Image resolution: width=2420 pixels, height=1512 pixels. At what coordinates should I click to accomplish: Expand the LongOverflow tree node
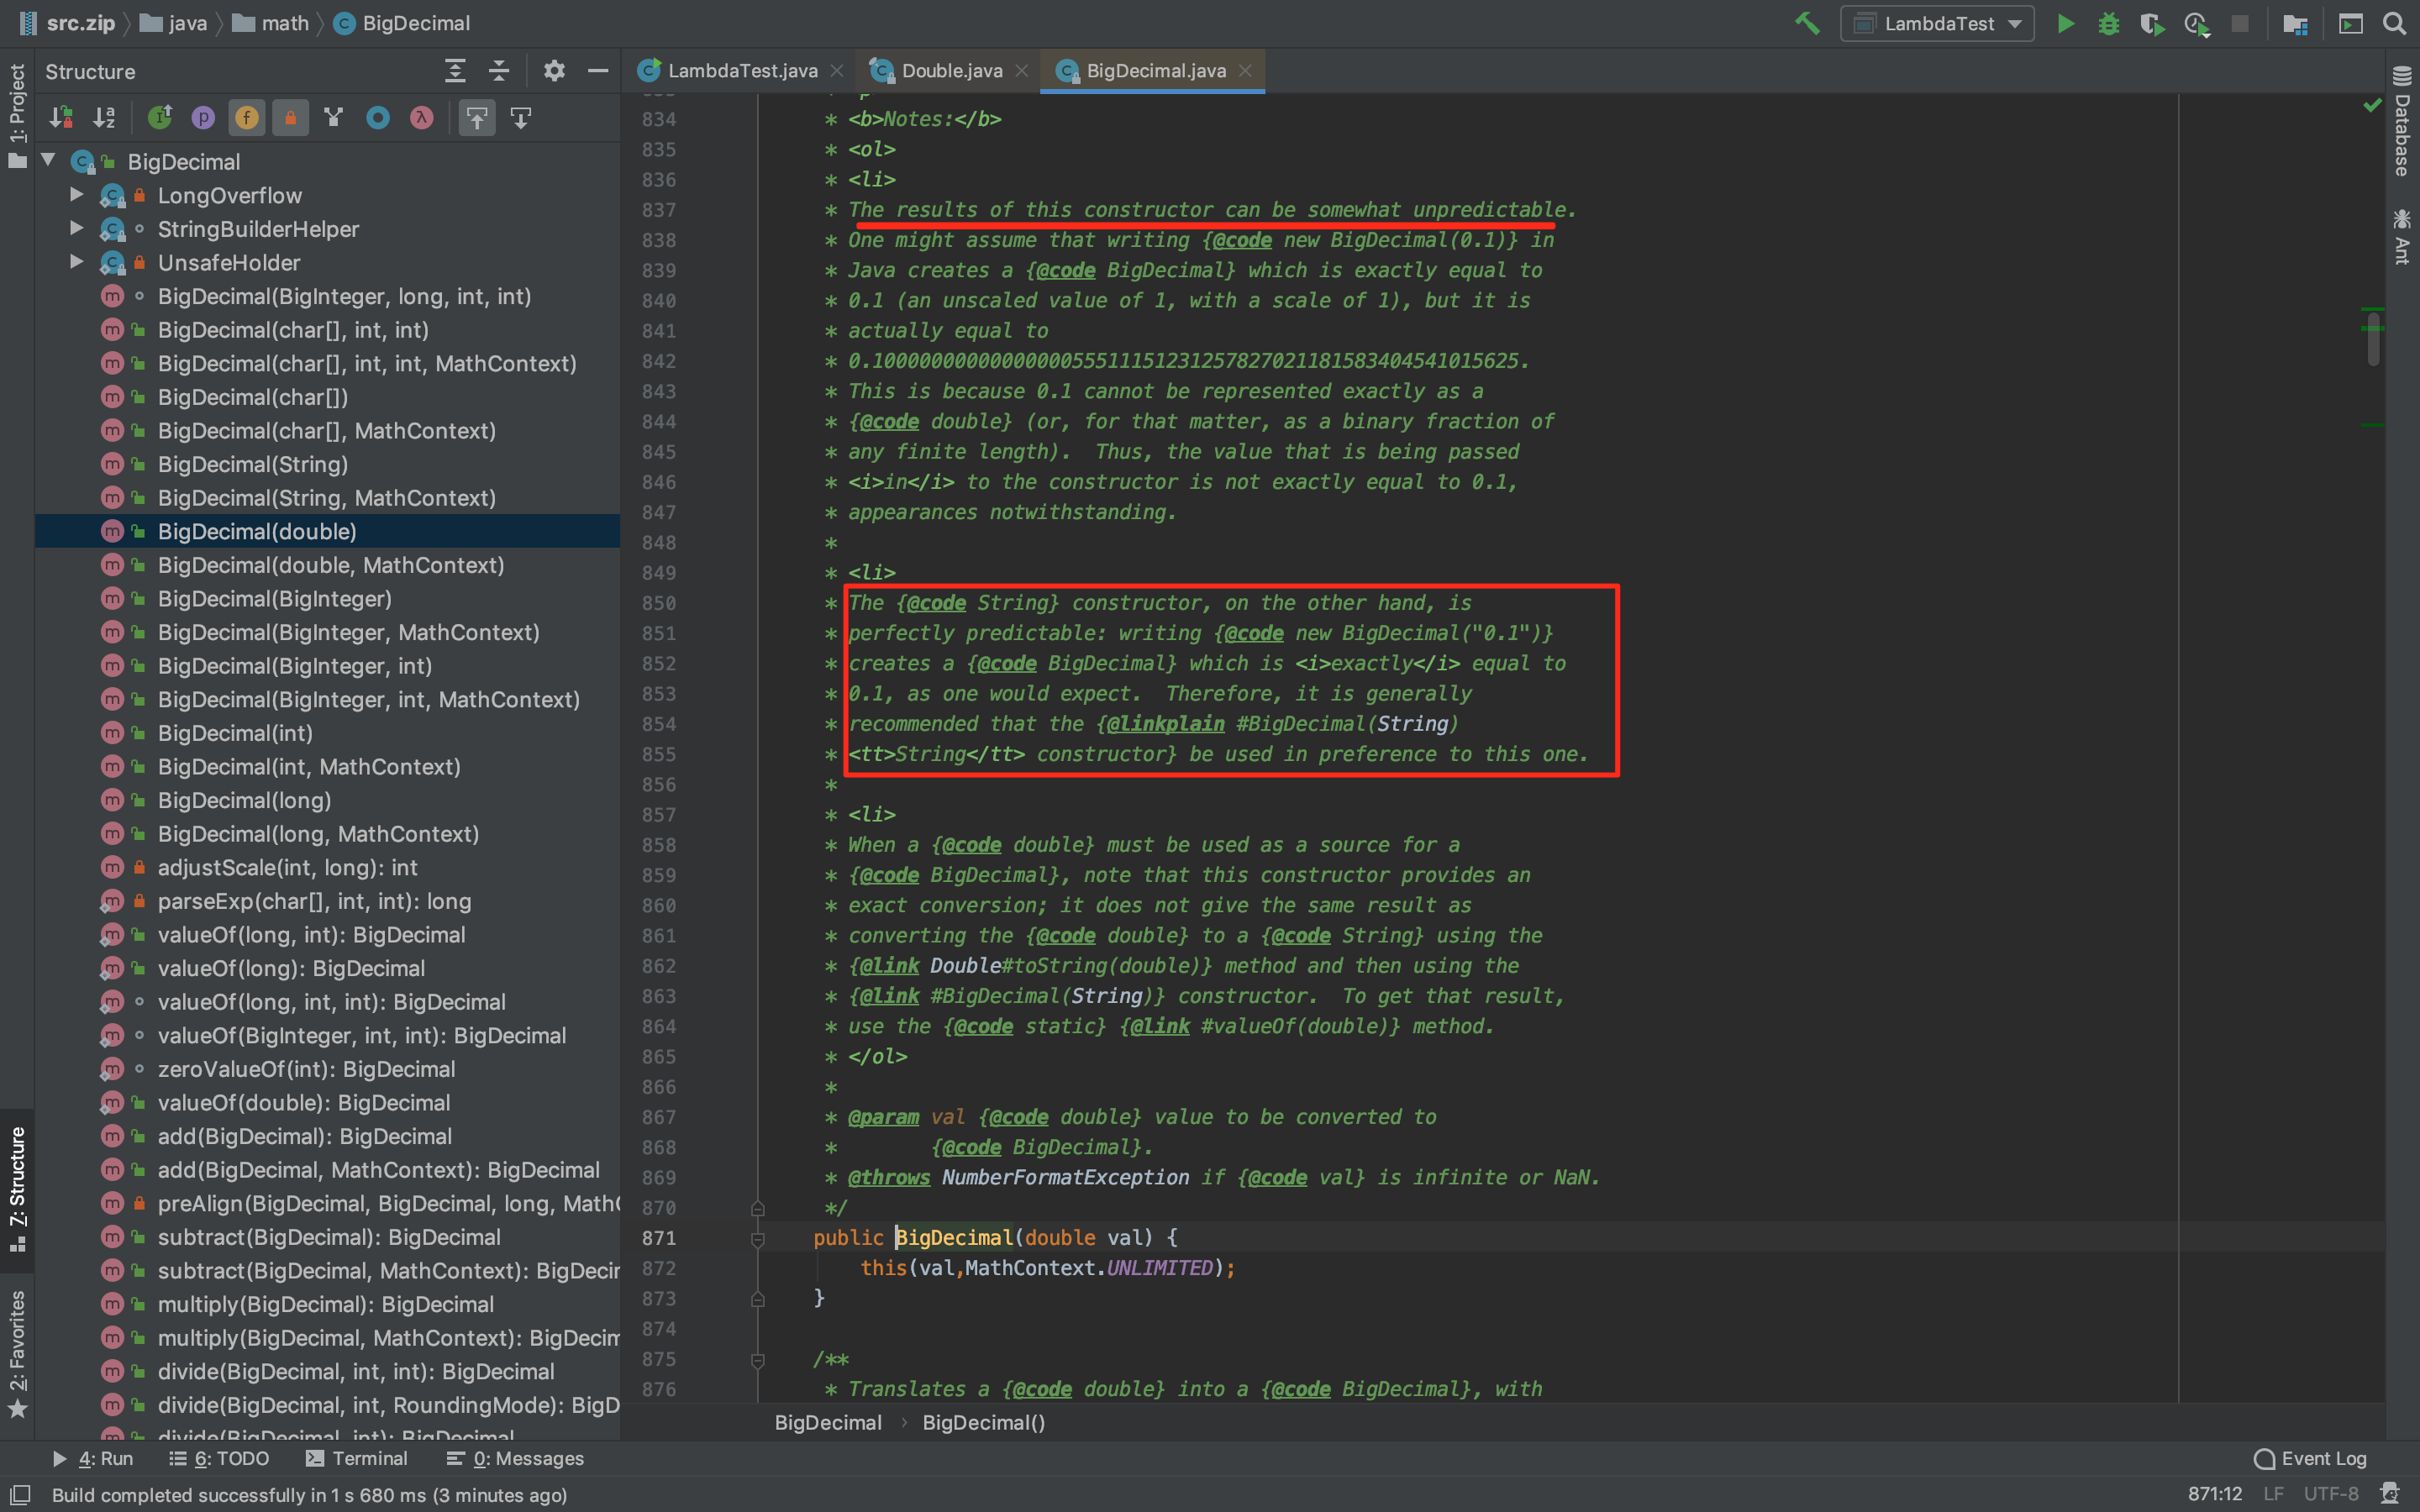pos(76,195)
